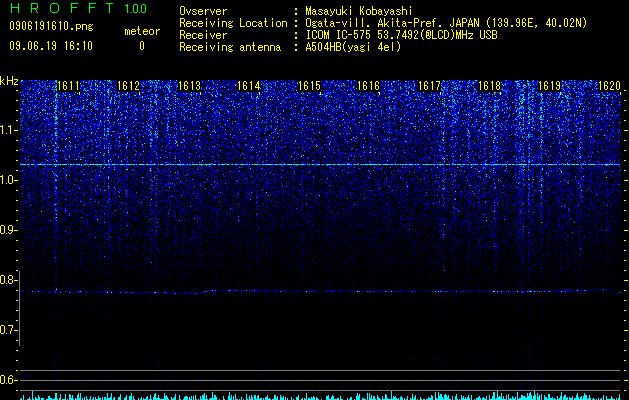Select the 1617 time label
The image size is (629, 400).
429,86
